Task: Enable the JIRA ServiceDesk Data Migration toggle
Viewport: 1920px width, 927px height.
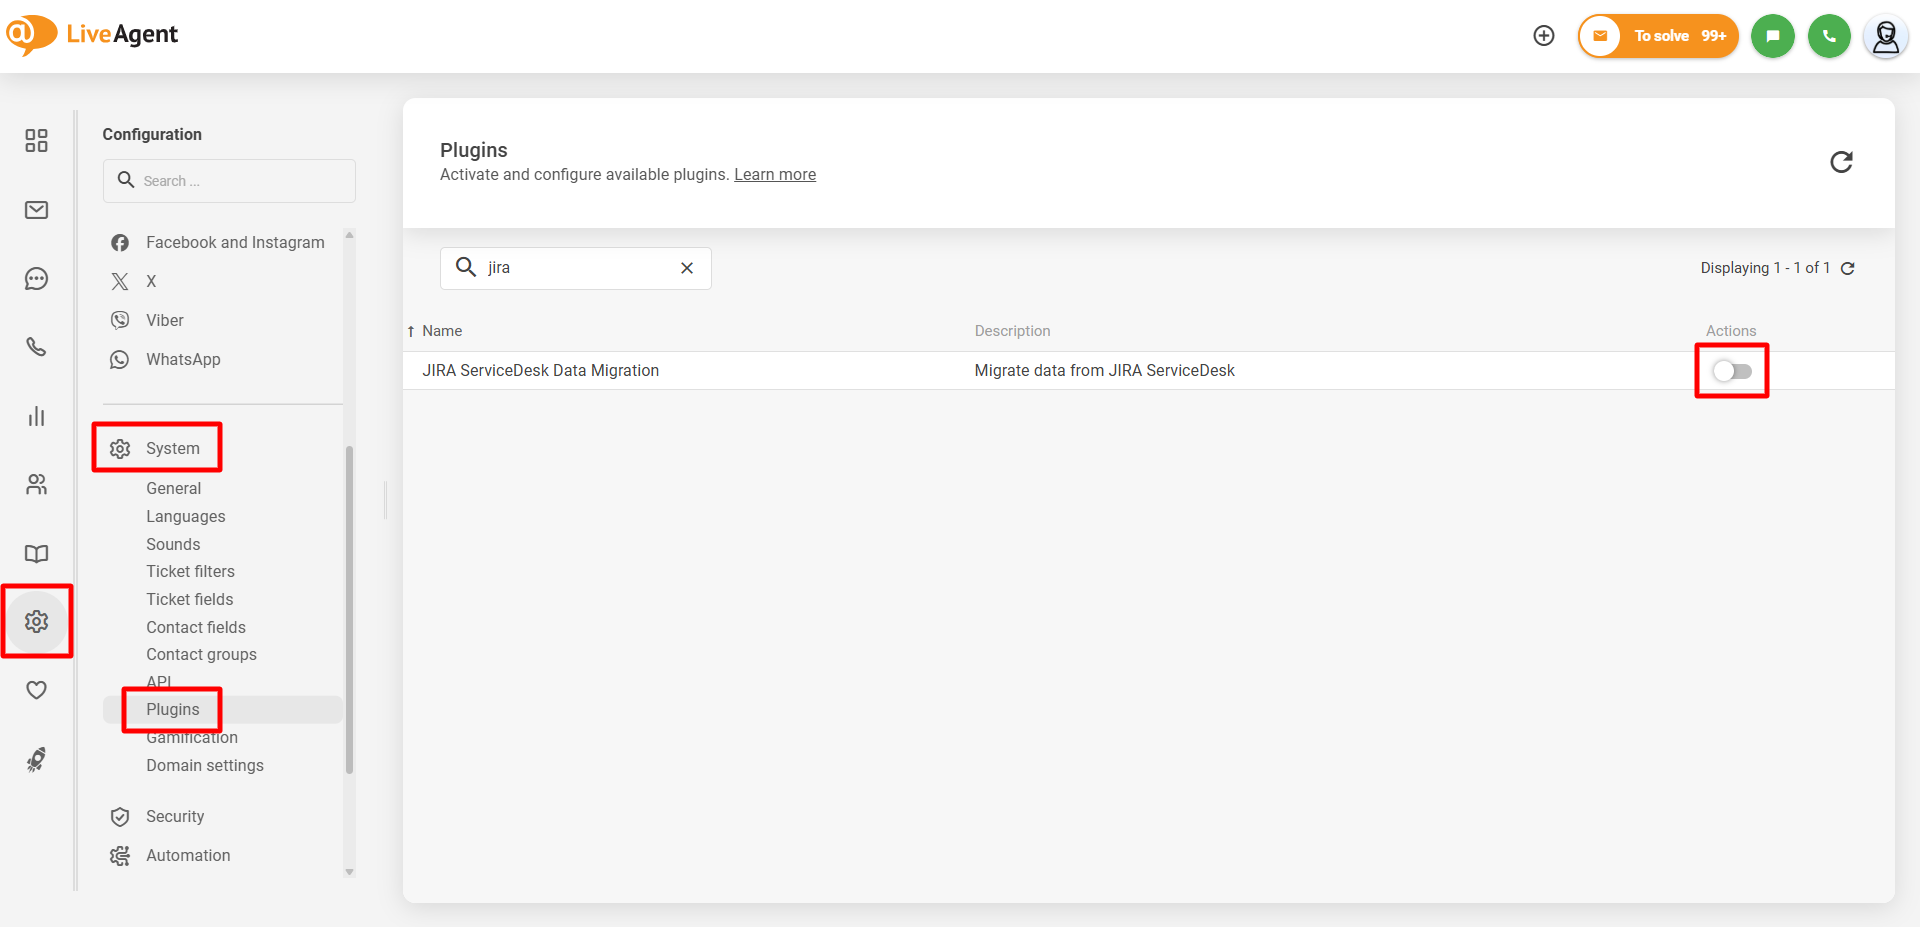Action: tap(1731, 371)
